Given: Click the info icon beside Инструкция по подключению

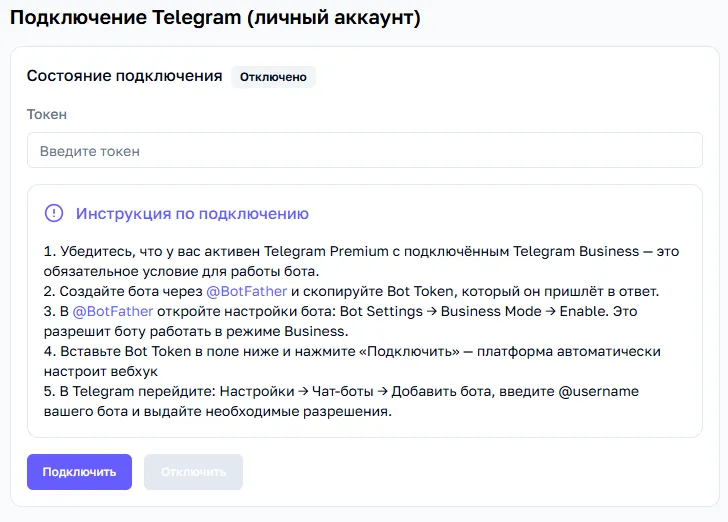Looking at the screenshot, I should [54, 213].
